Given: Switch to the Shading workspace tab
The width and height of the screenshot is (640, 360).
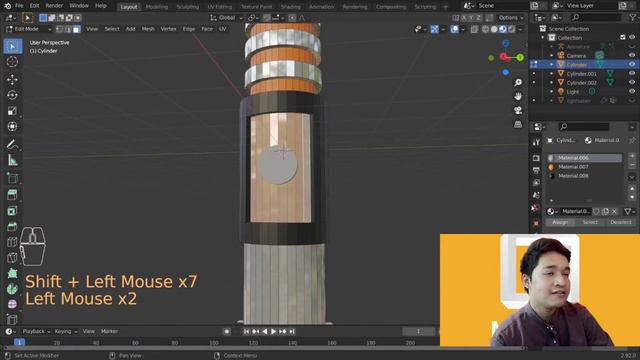Looking at the screenshot, I should click(x=290, y=7).
